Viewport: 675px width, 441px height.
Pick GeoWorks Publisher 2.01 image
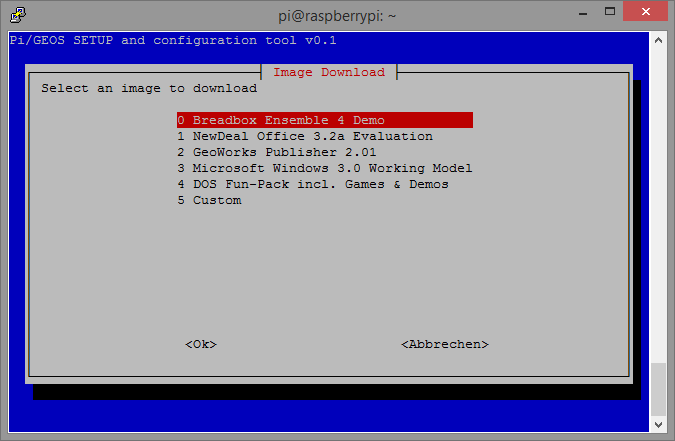pyautogui.click(x=276, y=152)
